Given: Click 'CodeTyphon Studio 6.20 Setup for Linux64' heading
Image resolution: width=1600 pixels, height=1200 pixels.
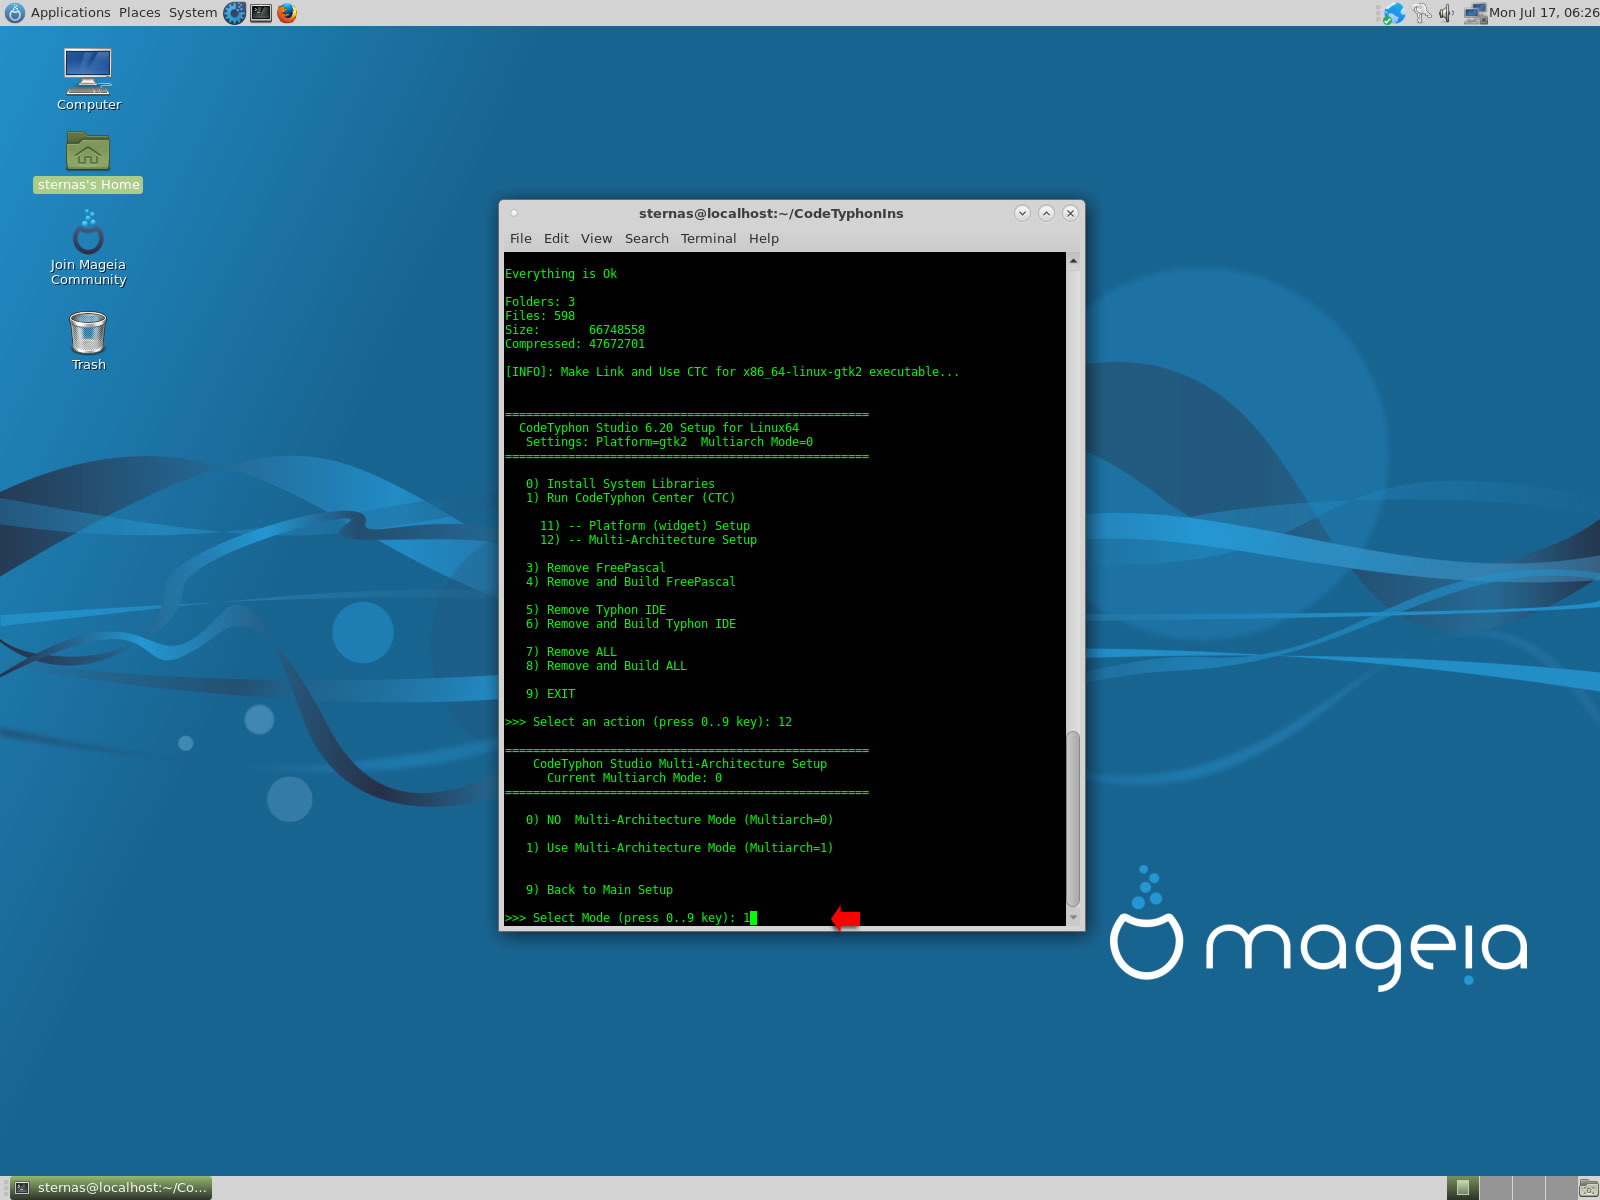Looking at the screenshot, I should (x=658, y=428).
